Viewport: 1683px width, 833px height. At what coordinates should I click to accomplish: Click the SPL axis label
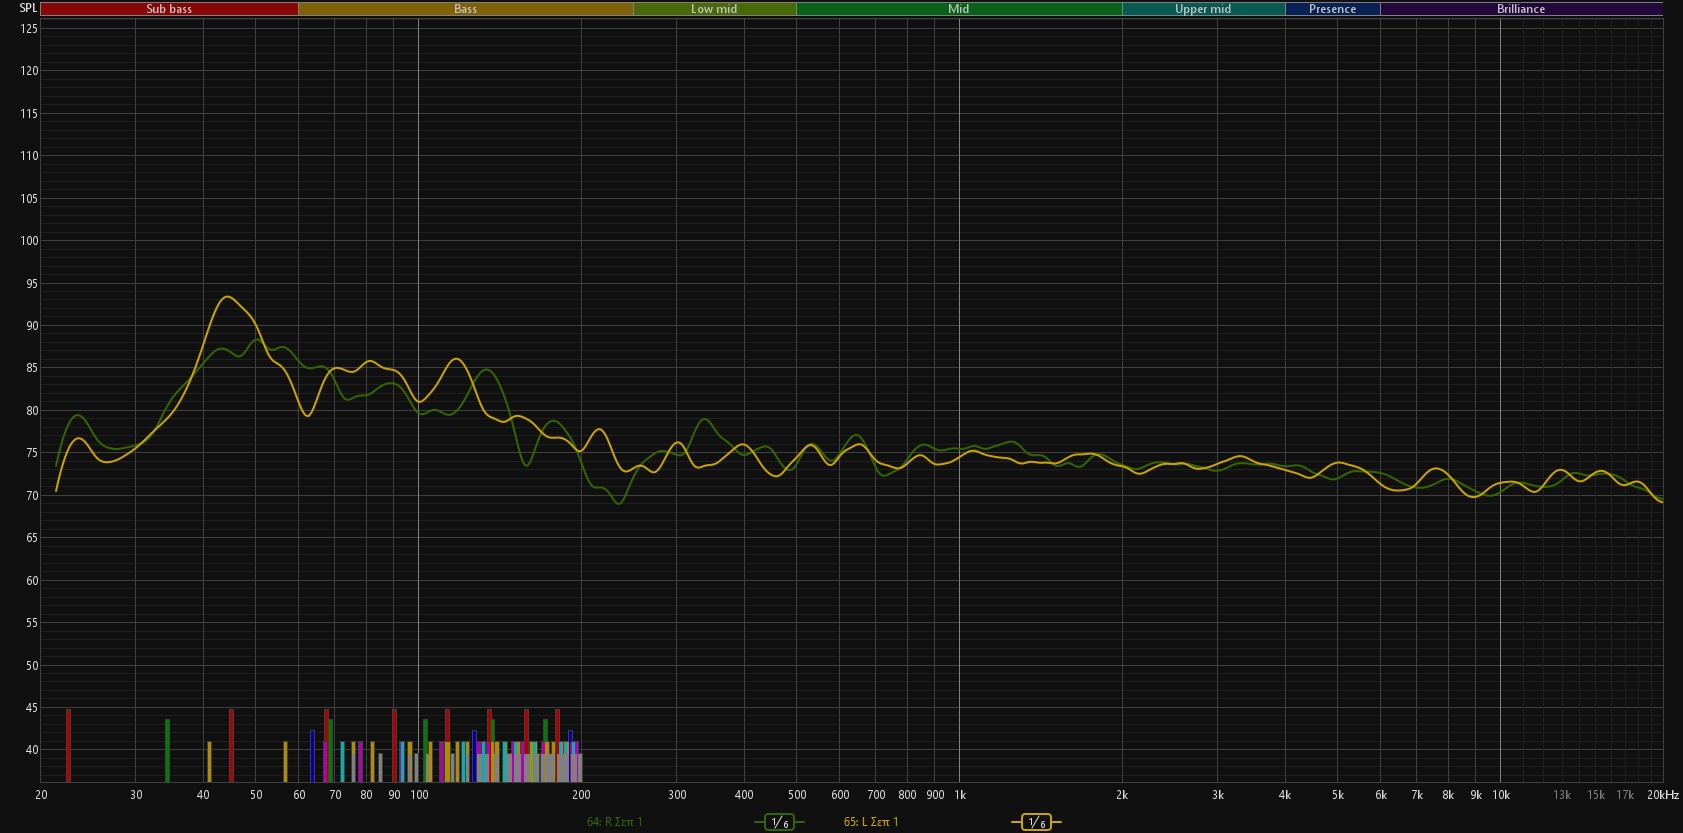pos(28,8)
